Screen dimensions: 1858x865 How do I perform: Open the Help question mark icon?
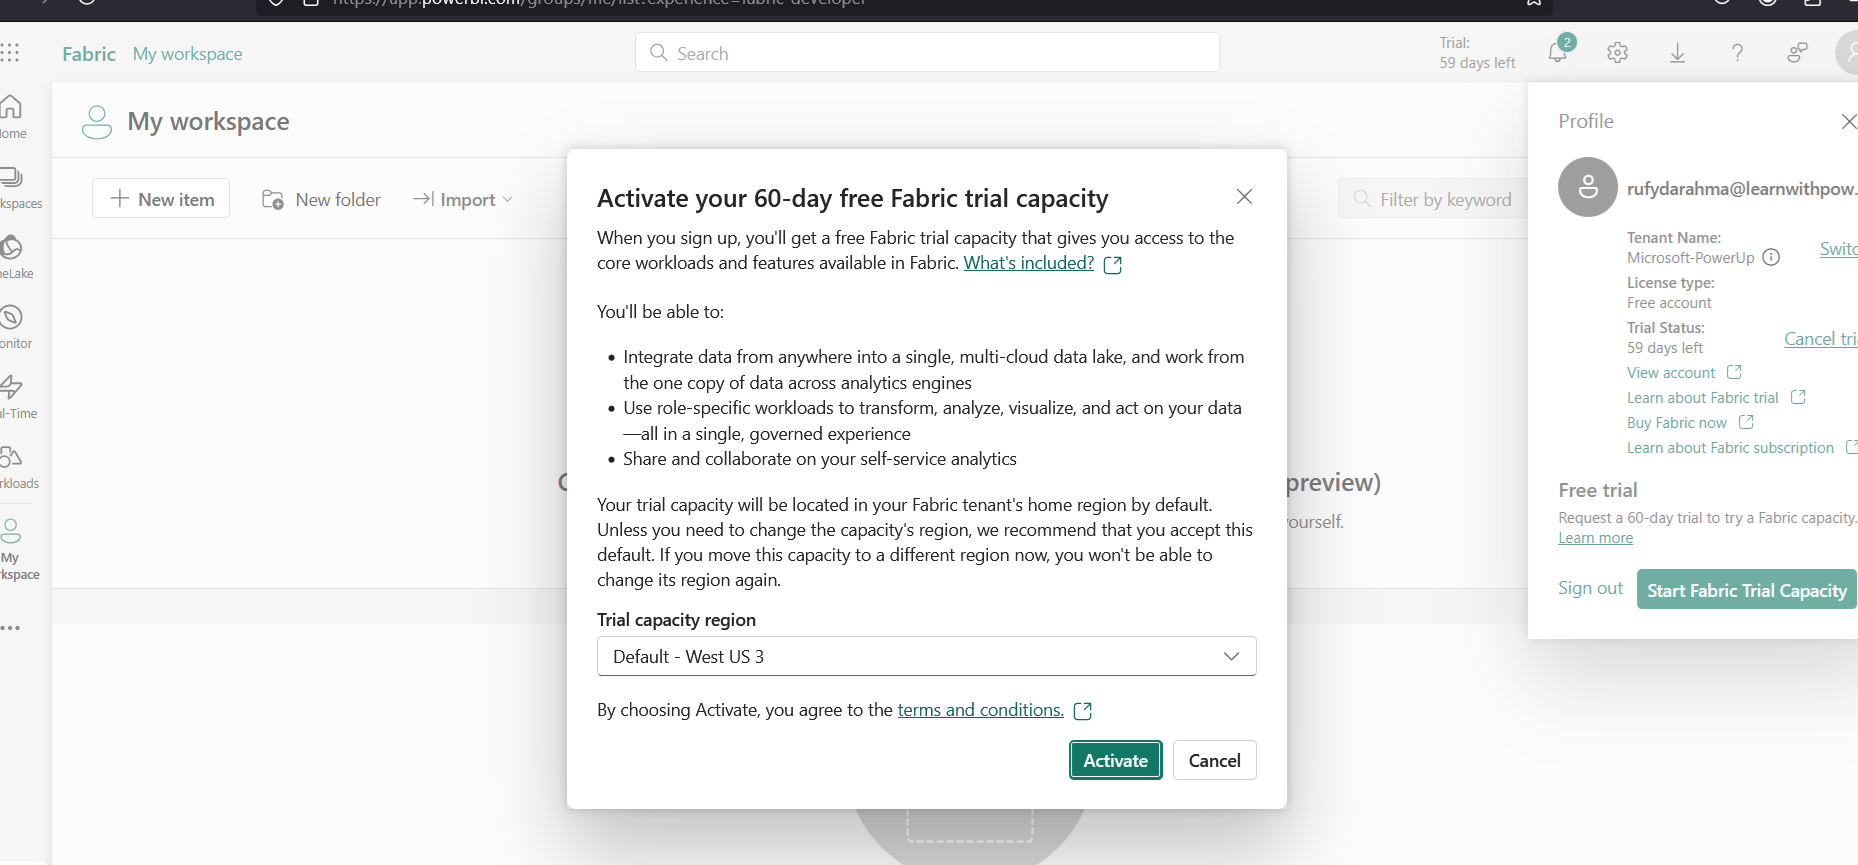click(1737, 53)
